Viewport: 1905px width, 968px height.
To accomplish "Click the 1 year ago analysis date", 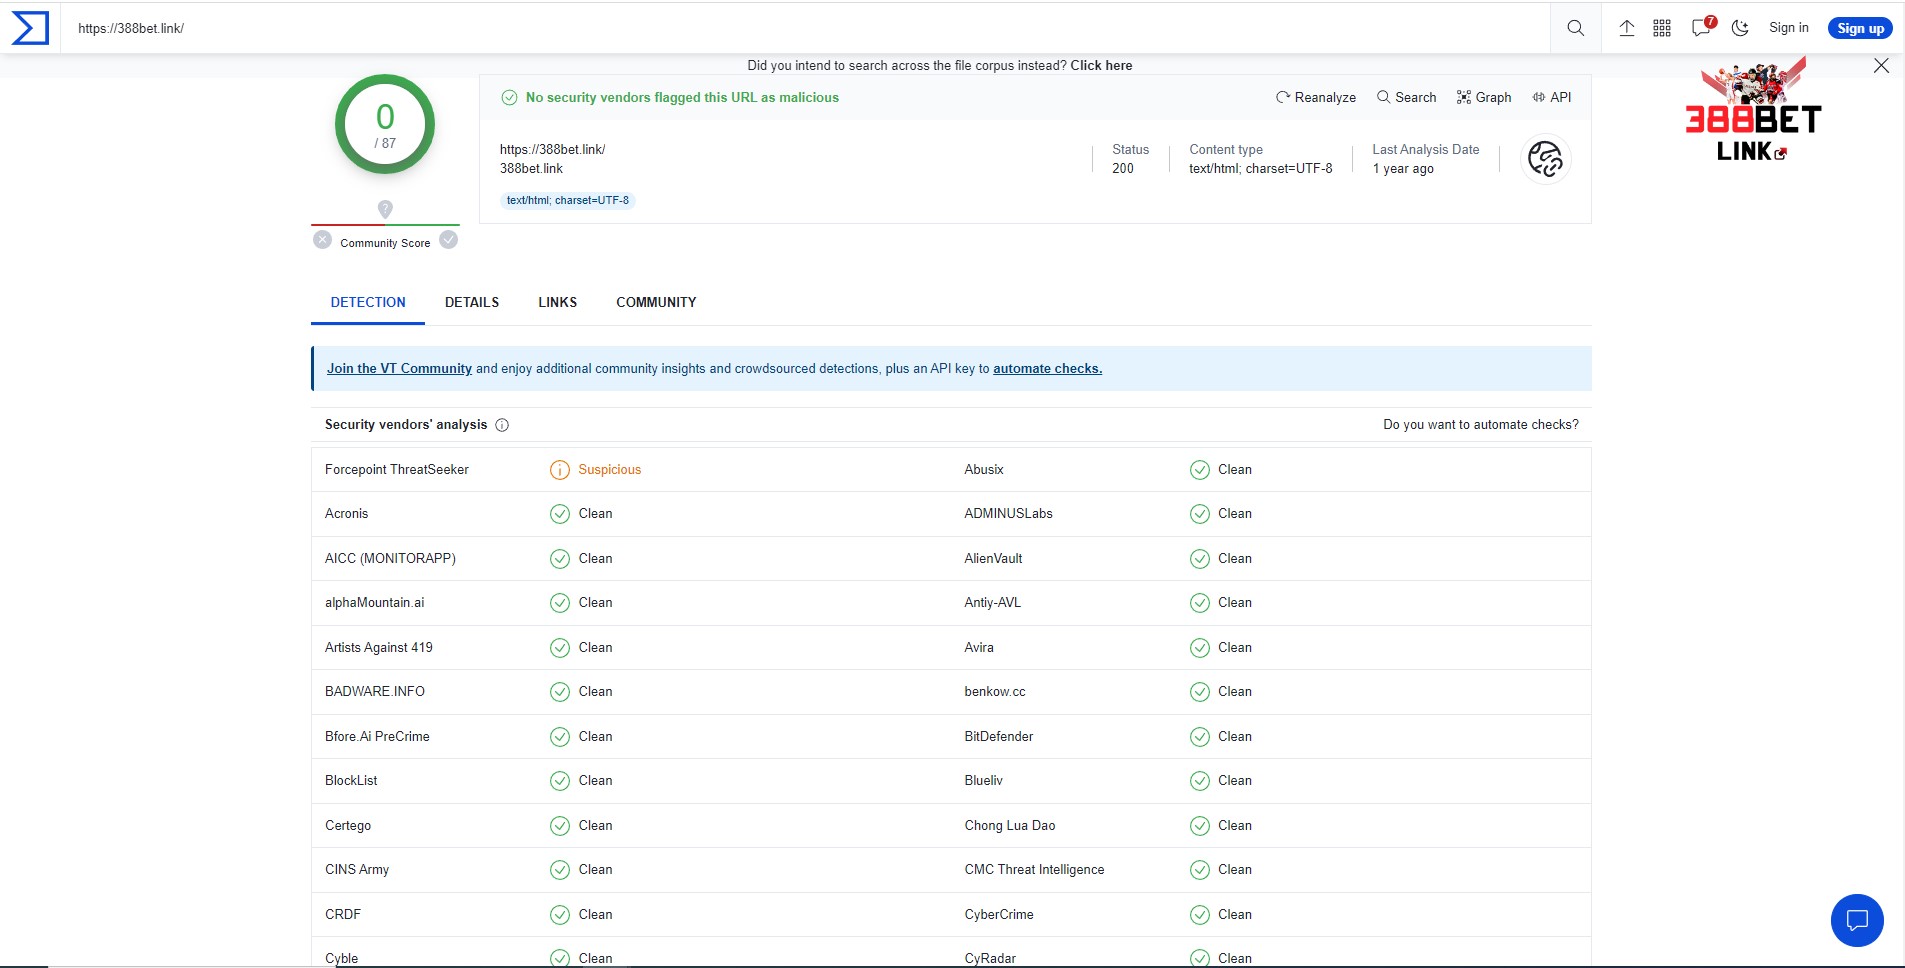I will (x=1403, y=169).
